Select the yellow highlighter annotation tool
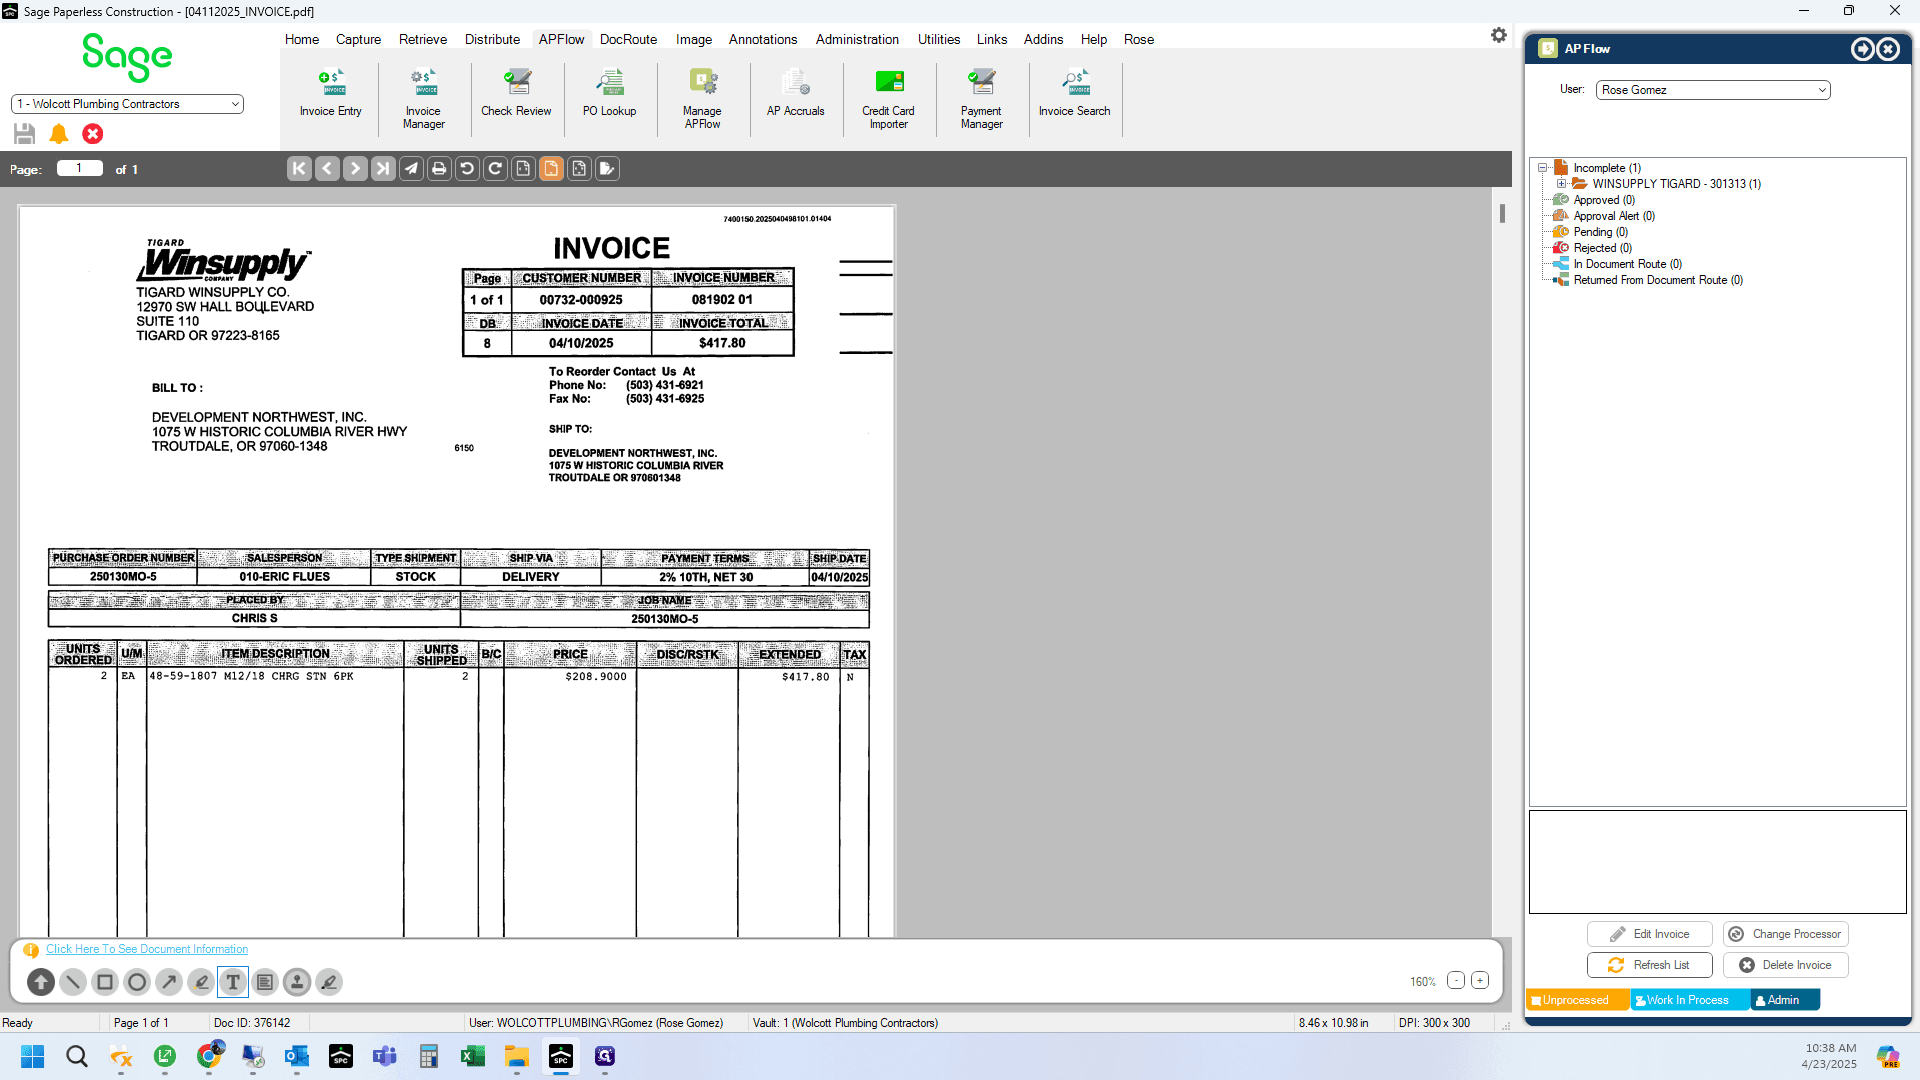The height and width of the screenshot is (1080, 1920). click(x=201, y=982)
